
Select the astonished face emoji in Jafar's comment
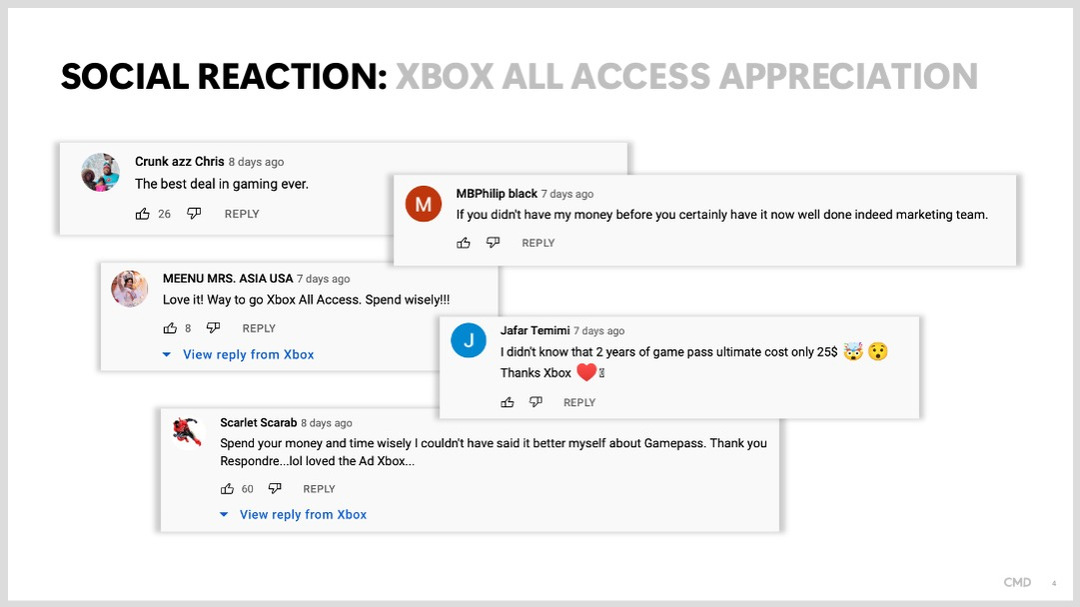[x=878, y=351]
